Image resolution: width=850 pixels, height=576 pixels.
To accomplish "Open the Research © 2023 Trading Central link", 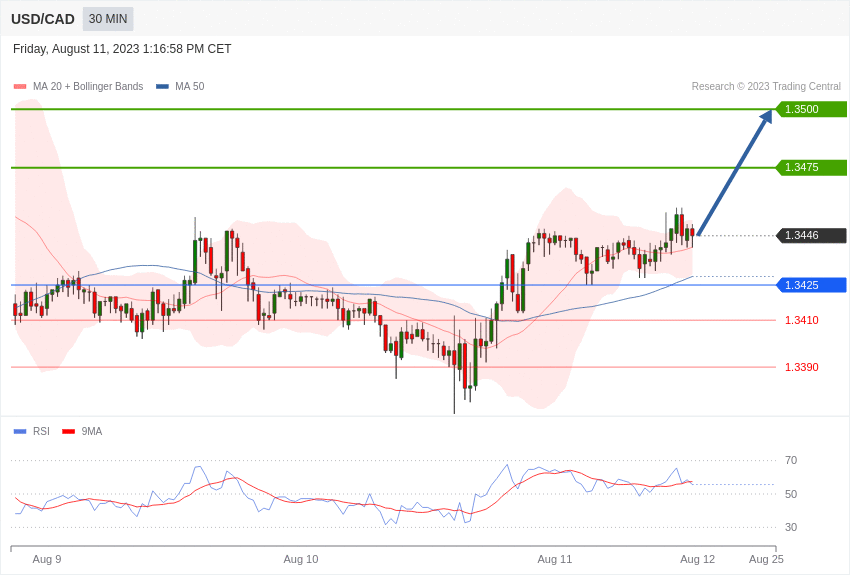I will [766, 86].
